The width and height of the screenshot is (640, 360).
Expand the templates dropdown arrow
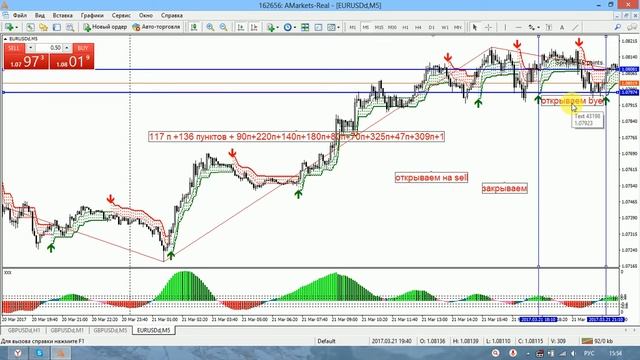[338, 27]
